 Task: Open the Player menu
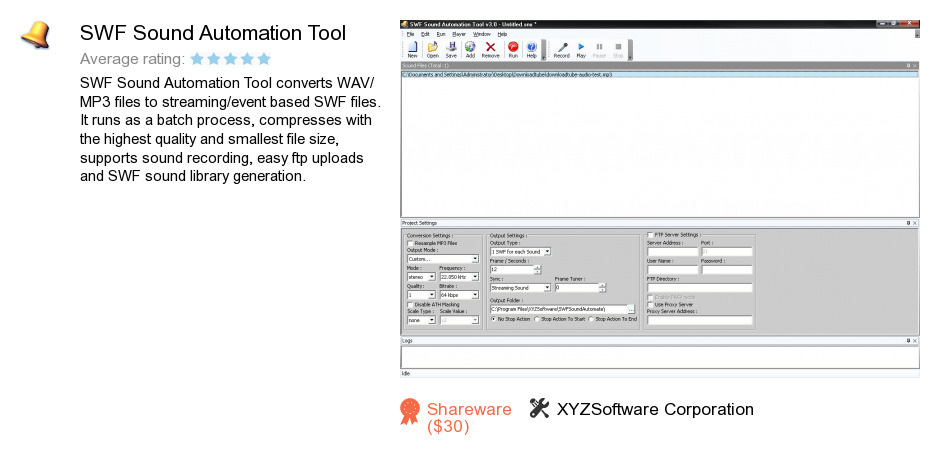459,34
